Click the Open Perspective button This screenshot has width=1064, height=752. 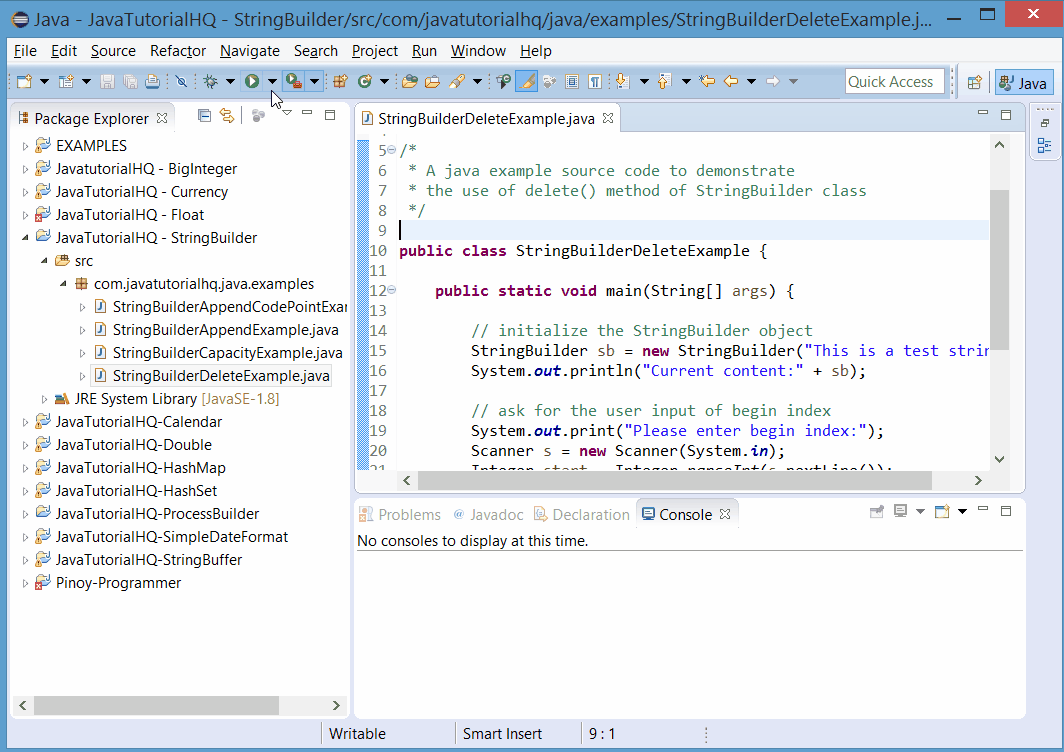tap(973, 82)
